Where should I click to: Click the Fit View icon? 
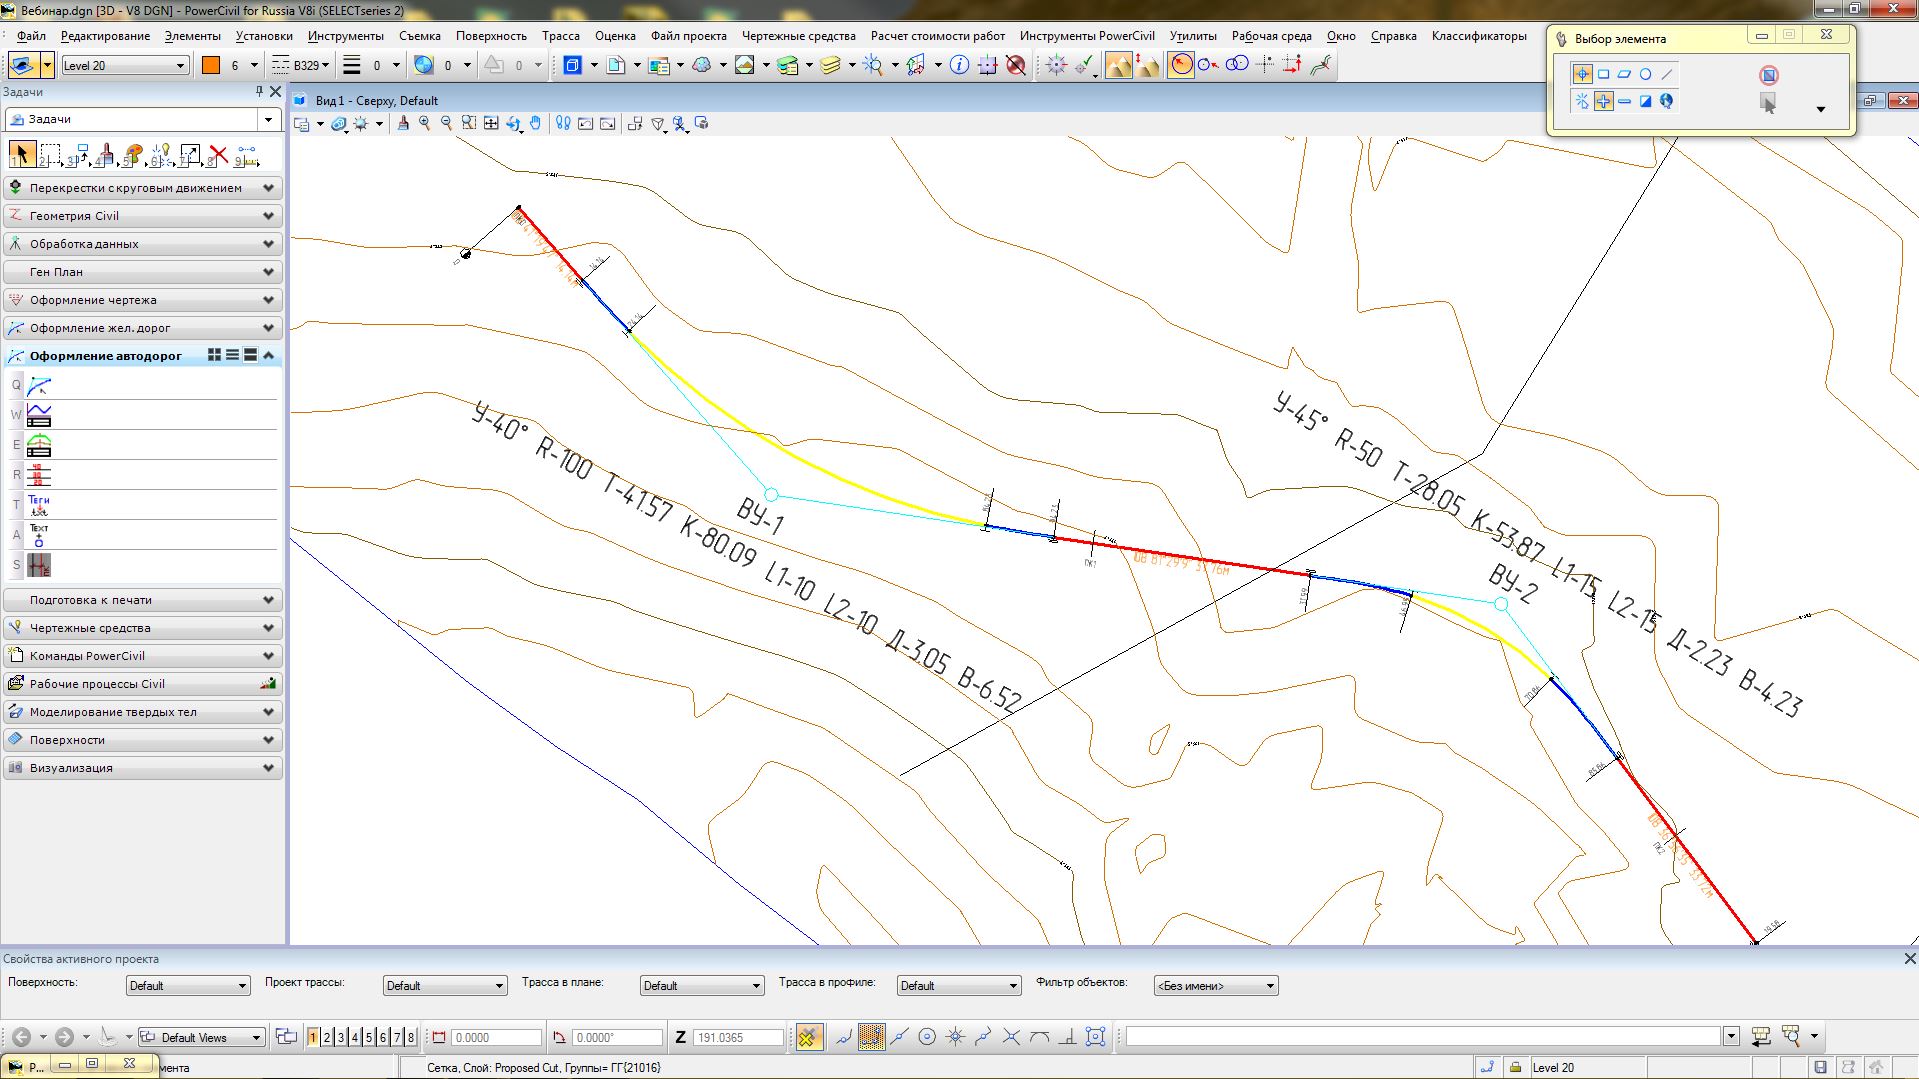click(491, 123)
